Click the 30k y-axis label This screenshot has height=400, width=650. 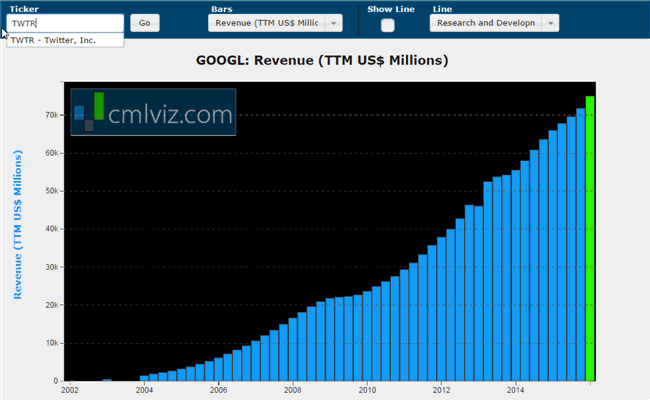tap(52, 267)
